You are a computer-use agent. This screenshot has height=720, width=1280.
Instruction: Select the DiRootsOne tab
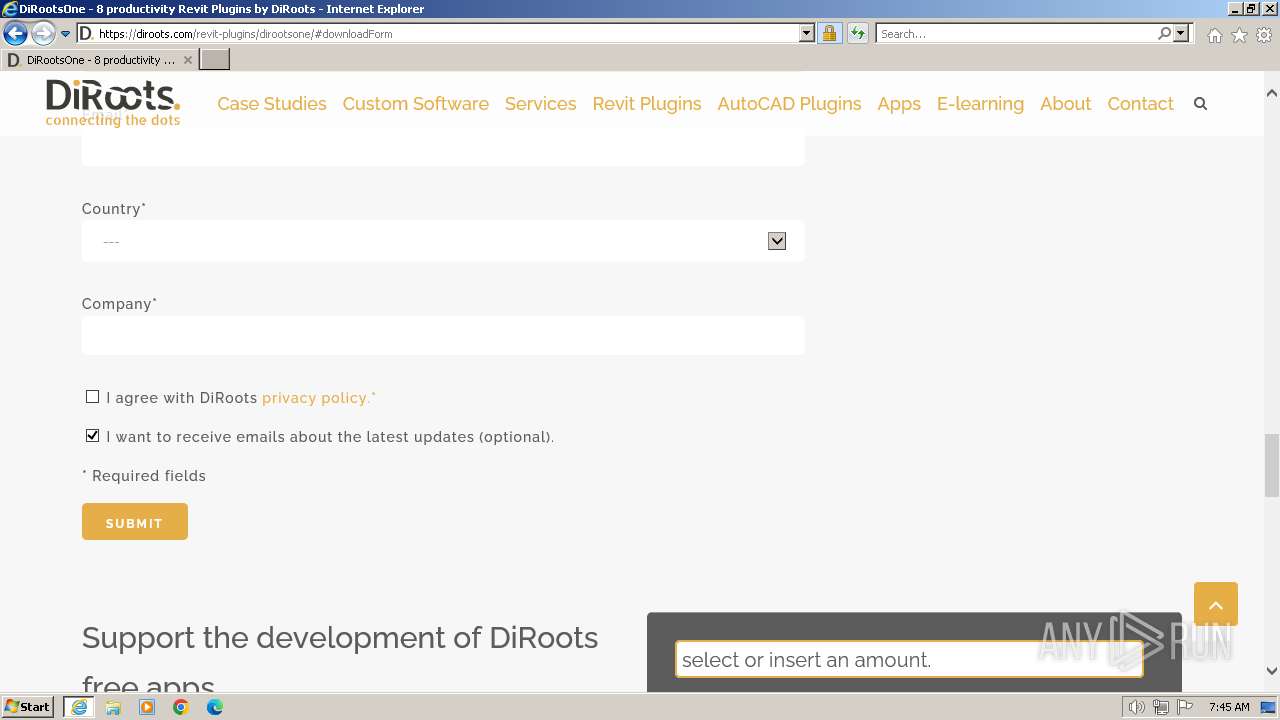point(100,60)
